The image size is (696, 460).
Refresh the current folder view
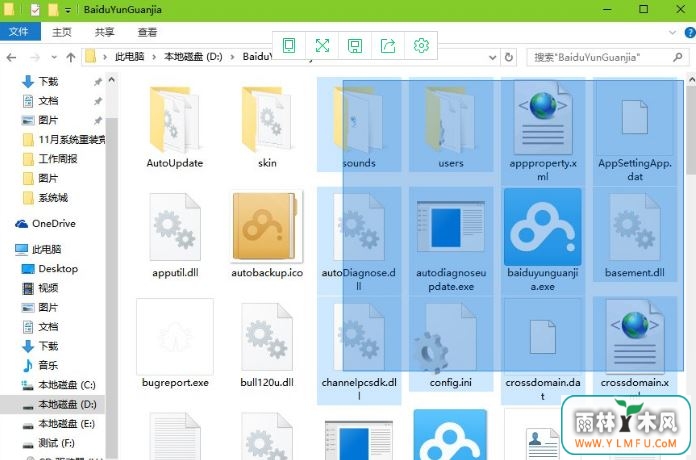[509, 57]
